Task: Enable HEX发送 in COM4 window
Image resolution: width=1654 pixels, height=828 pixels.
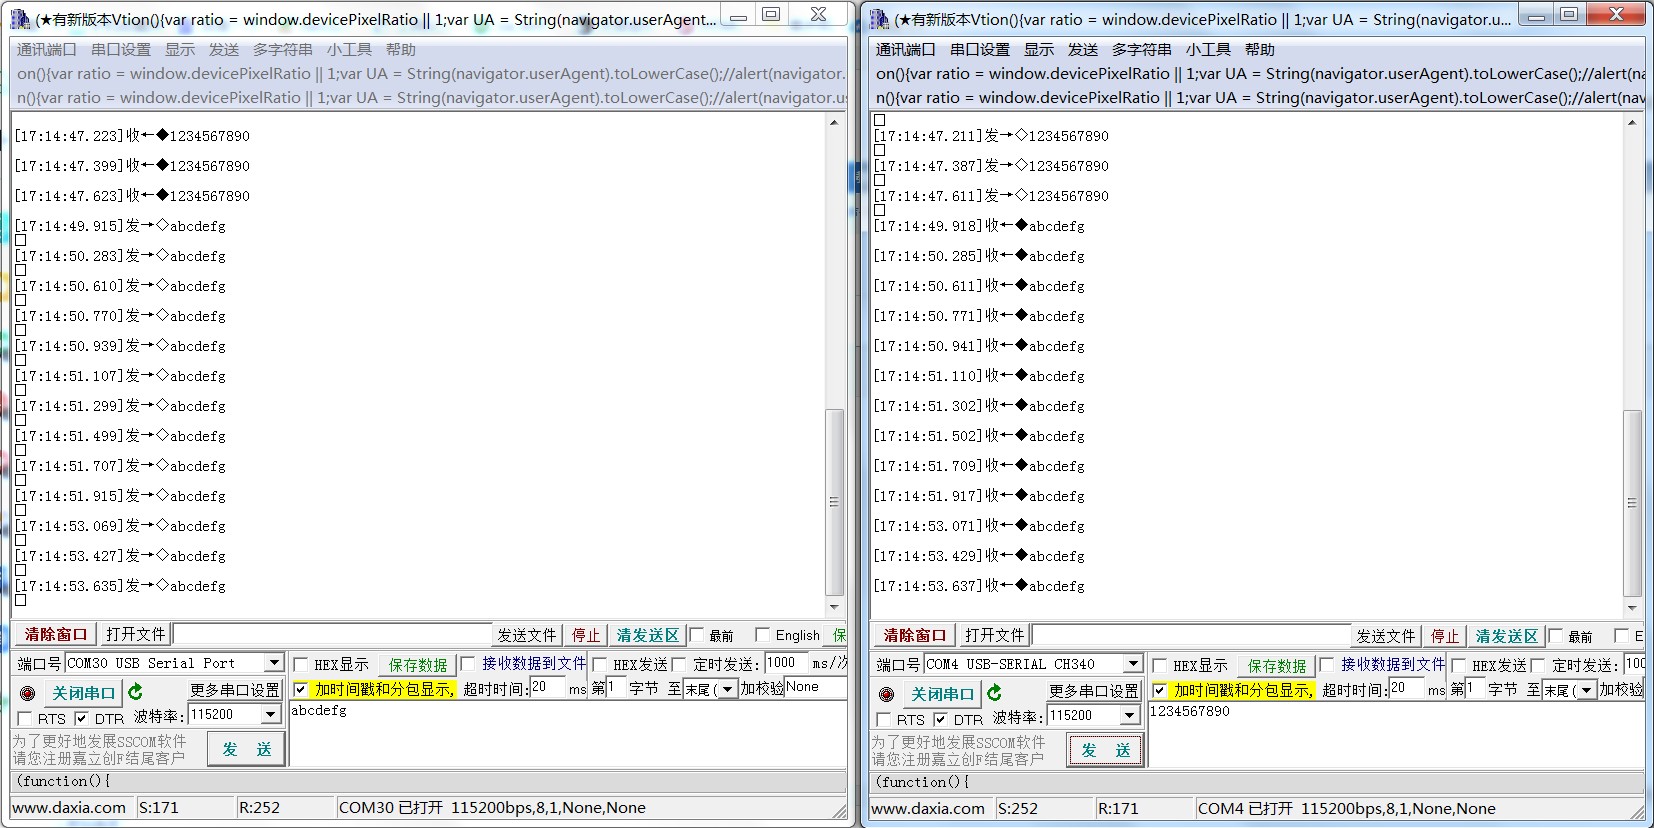Action: pos(1459,665)
